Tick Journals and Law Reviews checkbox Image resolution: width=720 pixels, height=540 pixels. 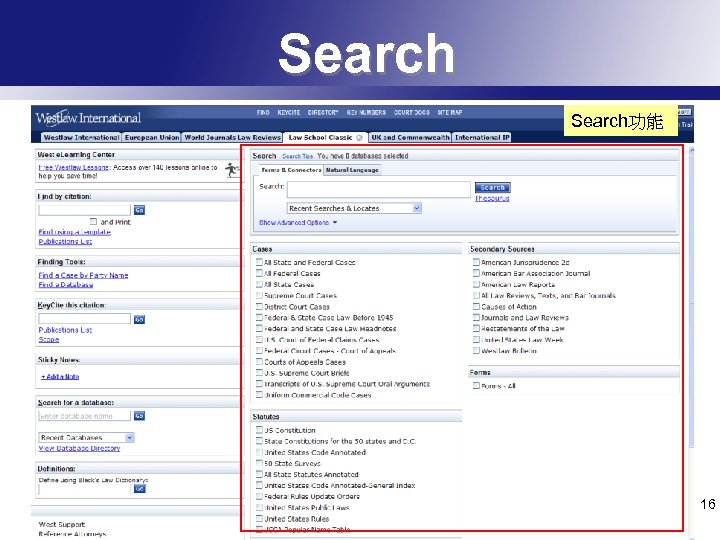tap(476, 317)
